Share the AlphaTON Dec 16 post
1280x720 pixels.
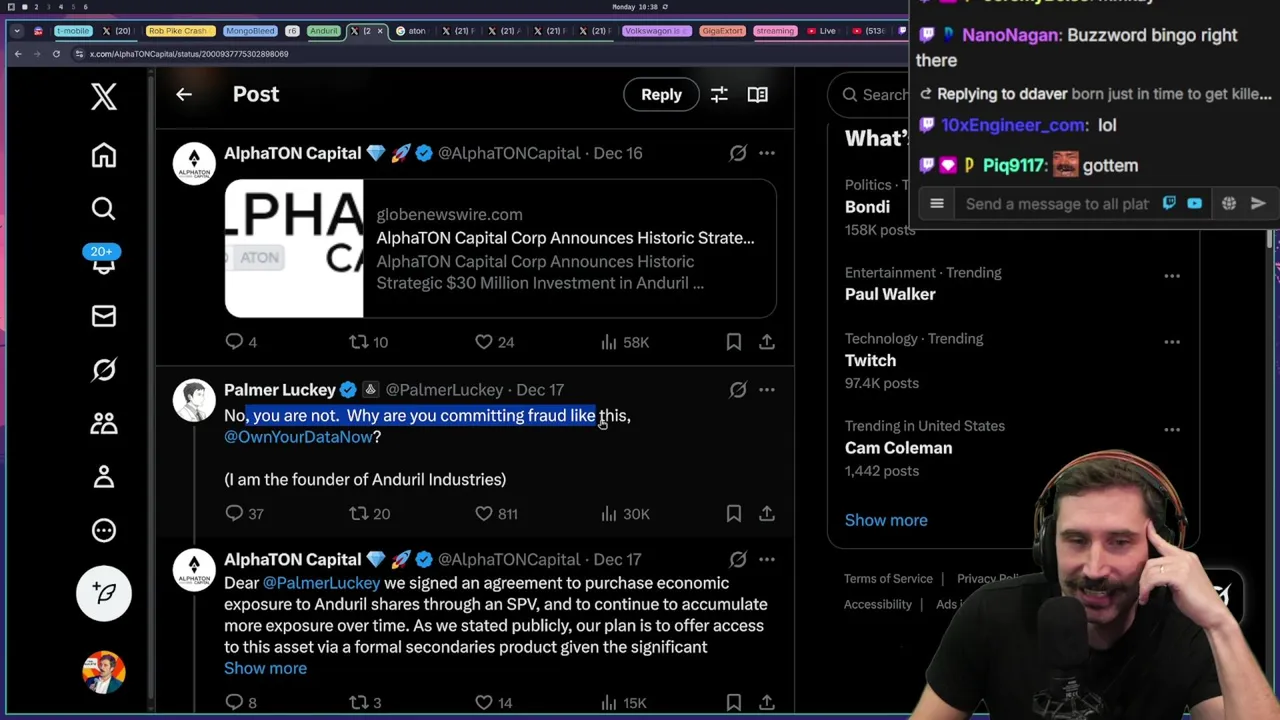pyautogui.click(x=767, y=342)
